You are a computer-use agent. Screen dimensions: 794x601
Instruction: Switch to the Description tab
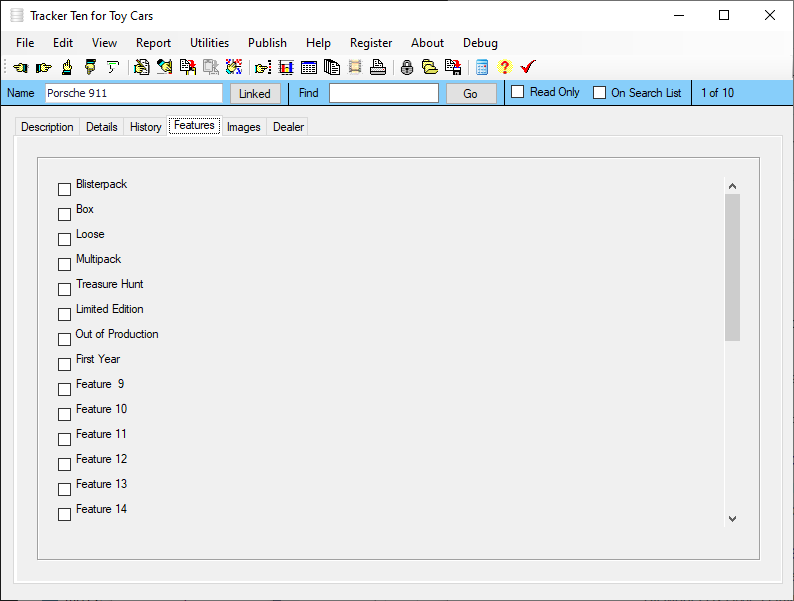point(47,127)
